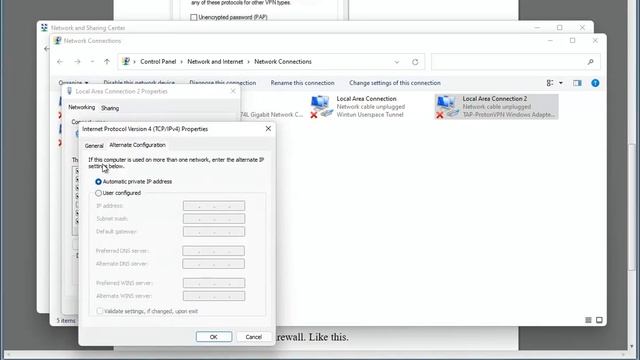Go up one level in Network Connections
Viewport: 640px width, 360px height.
click(107, 62)
